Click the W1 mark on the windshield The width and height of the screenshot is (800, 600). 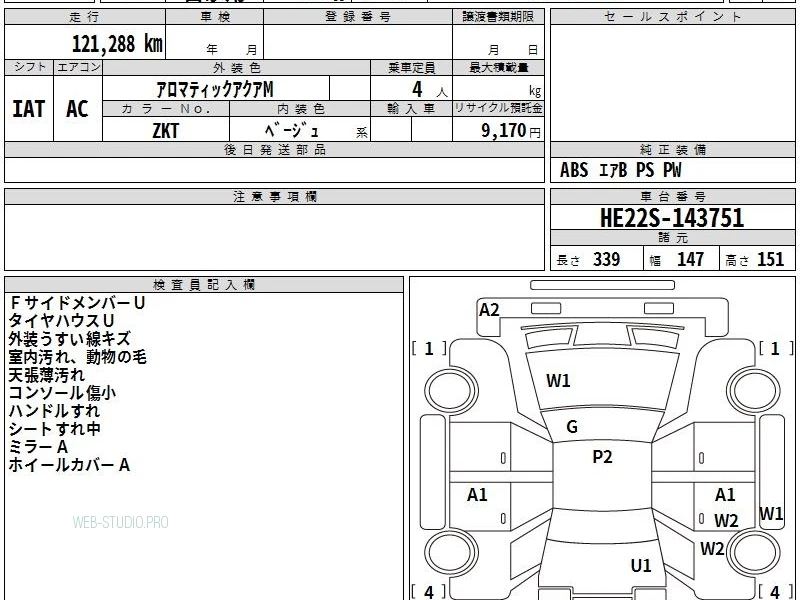tap(558, 381)
